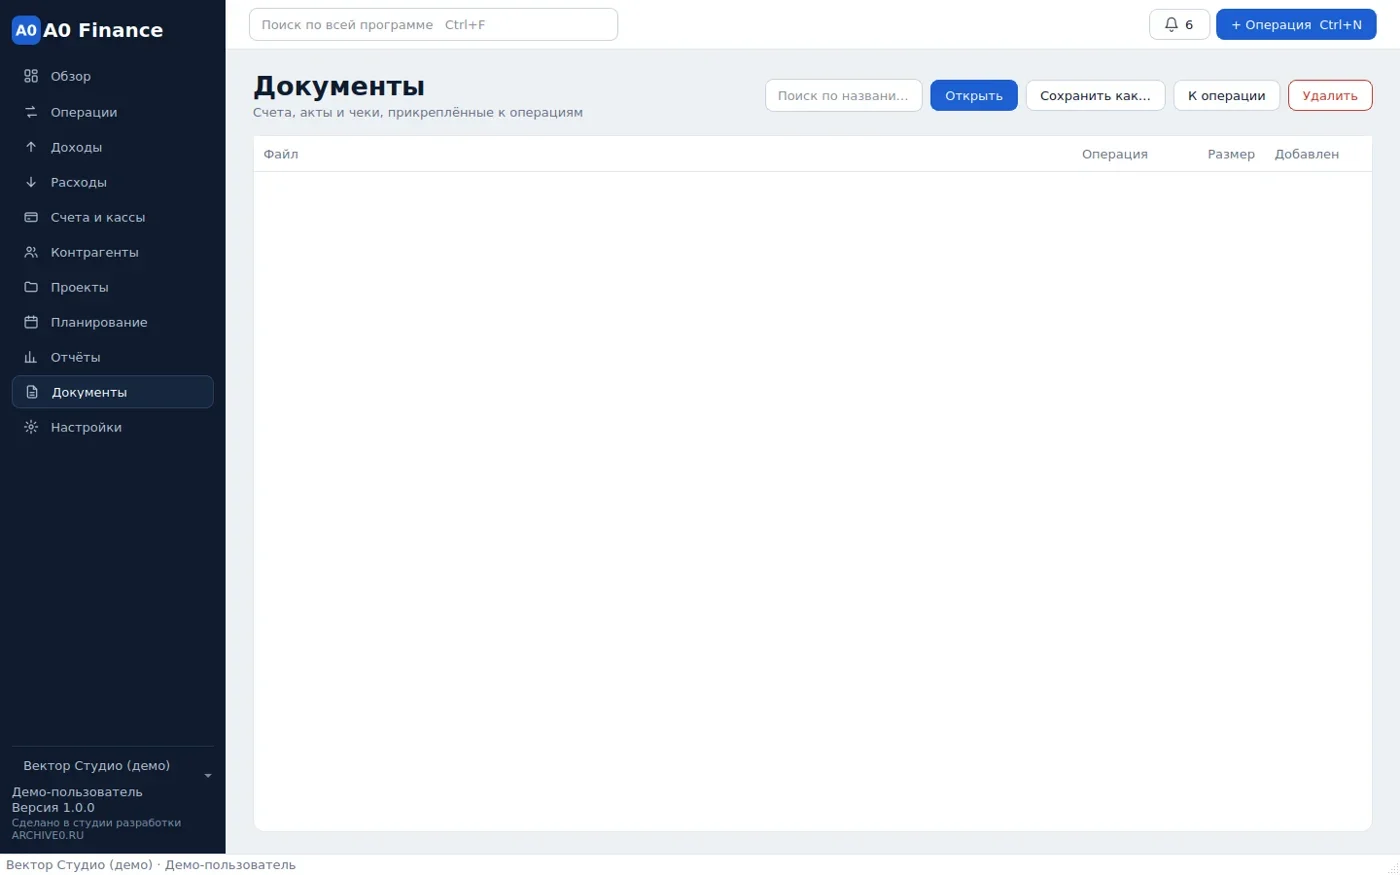The image size is (1400, 875).
Task: Click the Планирование calendar icon
Action: tap(31, 322)
